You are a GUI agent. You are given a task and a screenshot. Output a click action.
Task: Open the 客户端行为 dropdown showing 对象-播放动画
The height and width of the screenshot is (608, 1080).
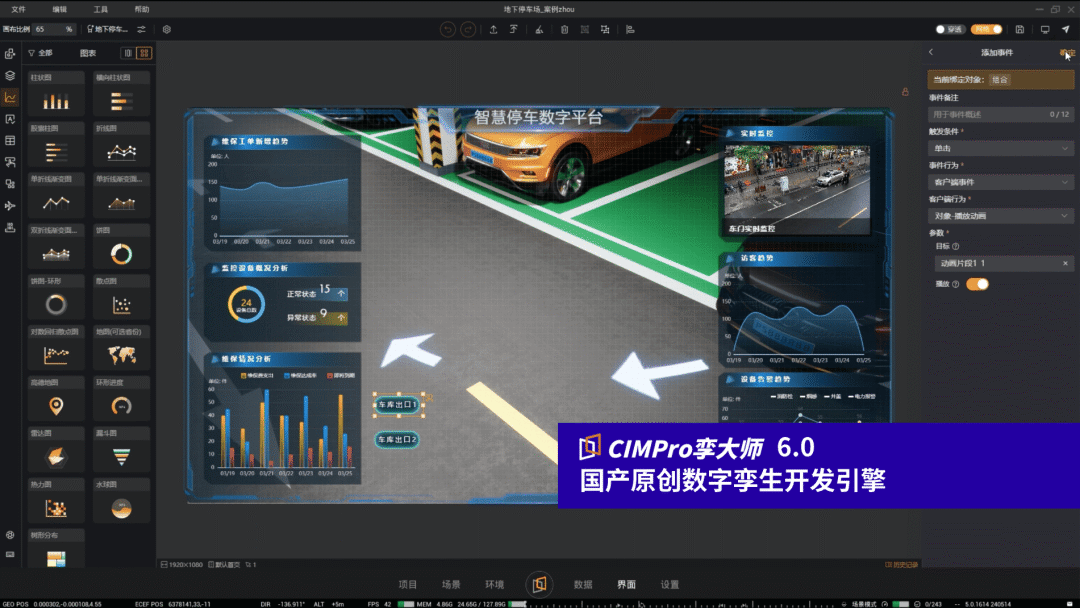(1001, 216)
